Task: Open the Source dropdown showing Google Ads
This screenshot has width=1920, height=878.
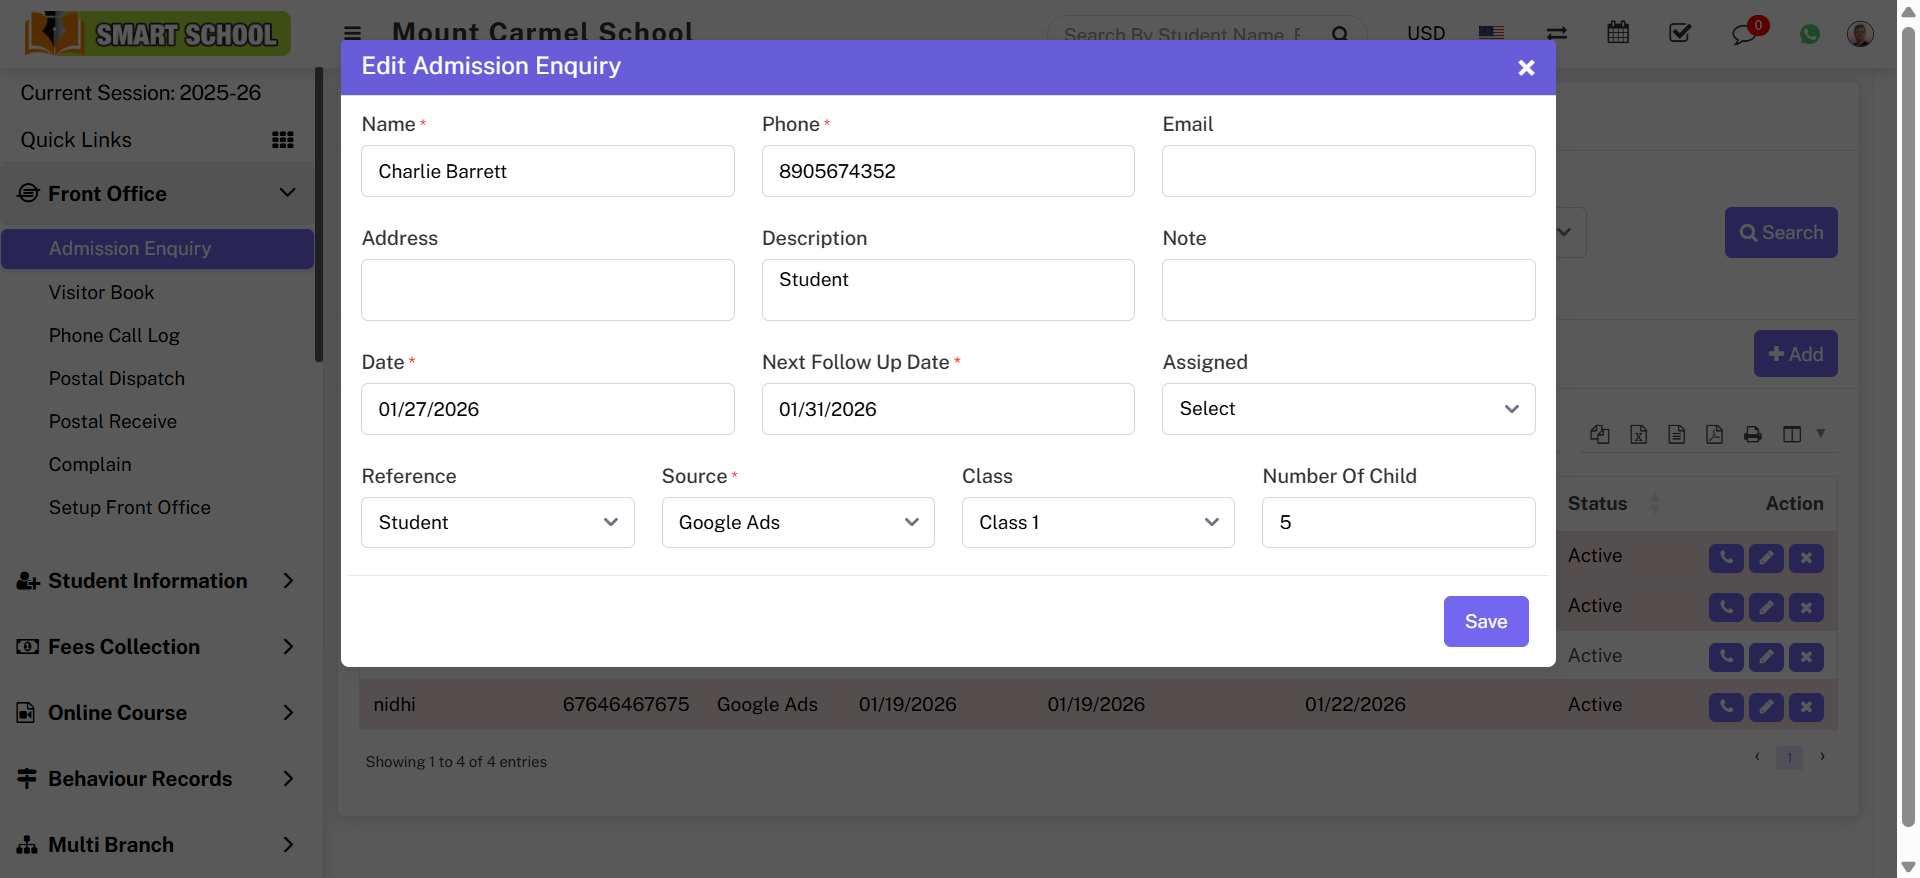Action: pos(797,523)
